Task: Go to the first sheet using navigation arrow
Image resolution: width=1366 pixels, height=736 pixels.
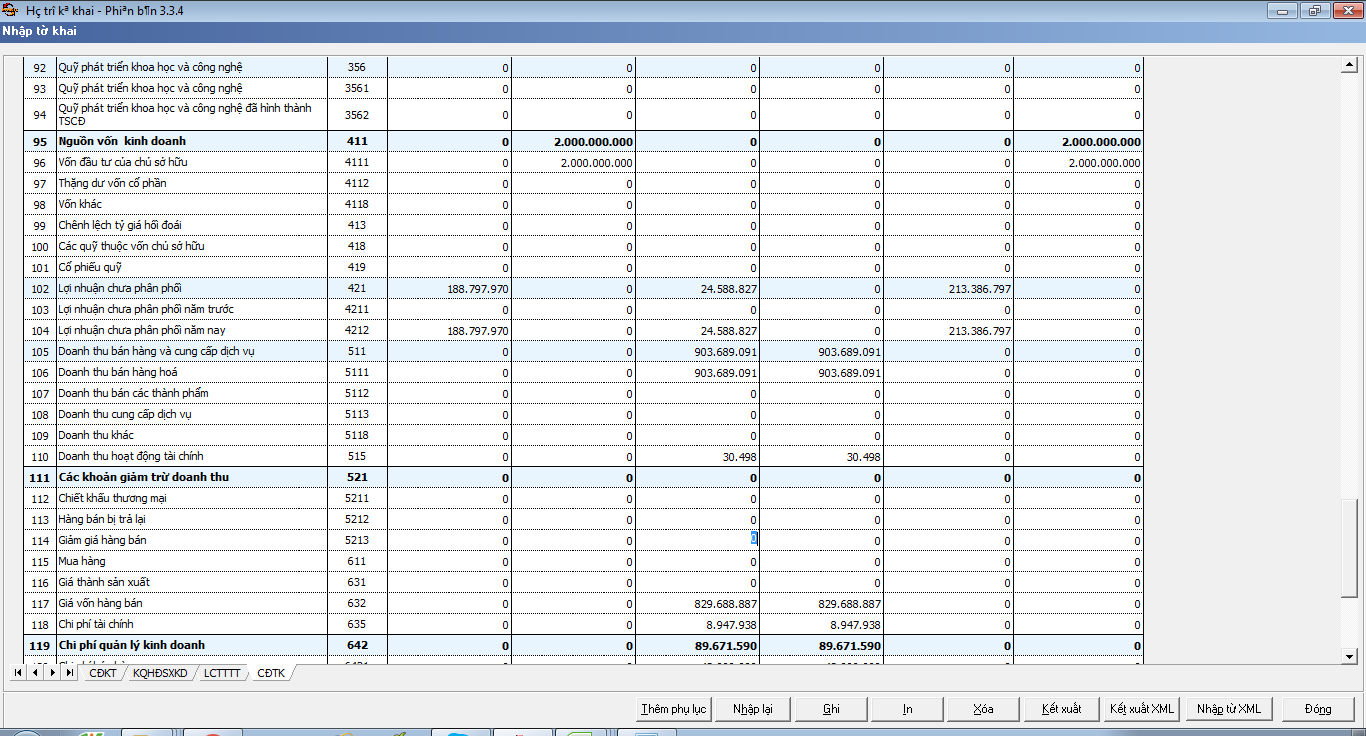Action: 19,673
